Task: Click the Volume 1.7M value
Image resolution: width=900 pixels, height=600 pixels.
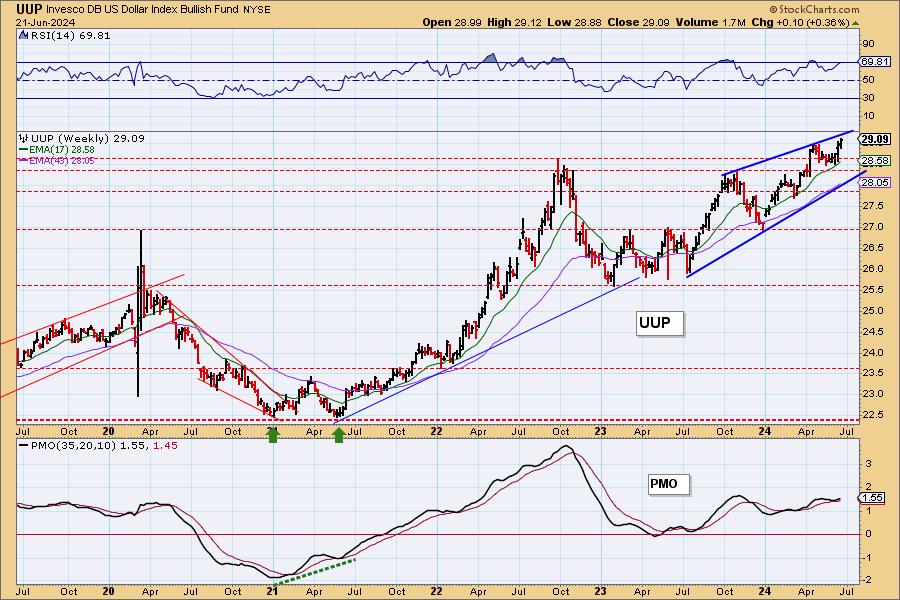Action: (710, 22)
